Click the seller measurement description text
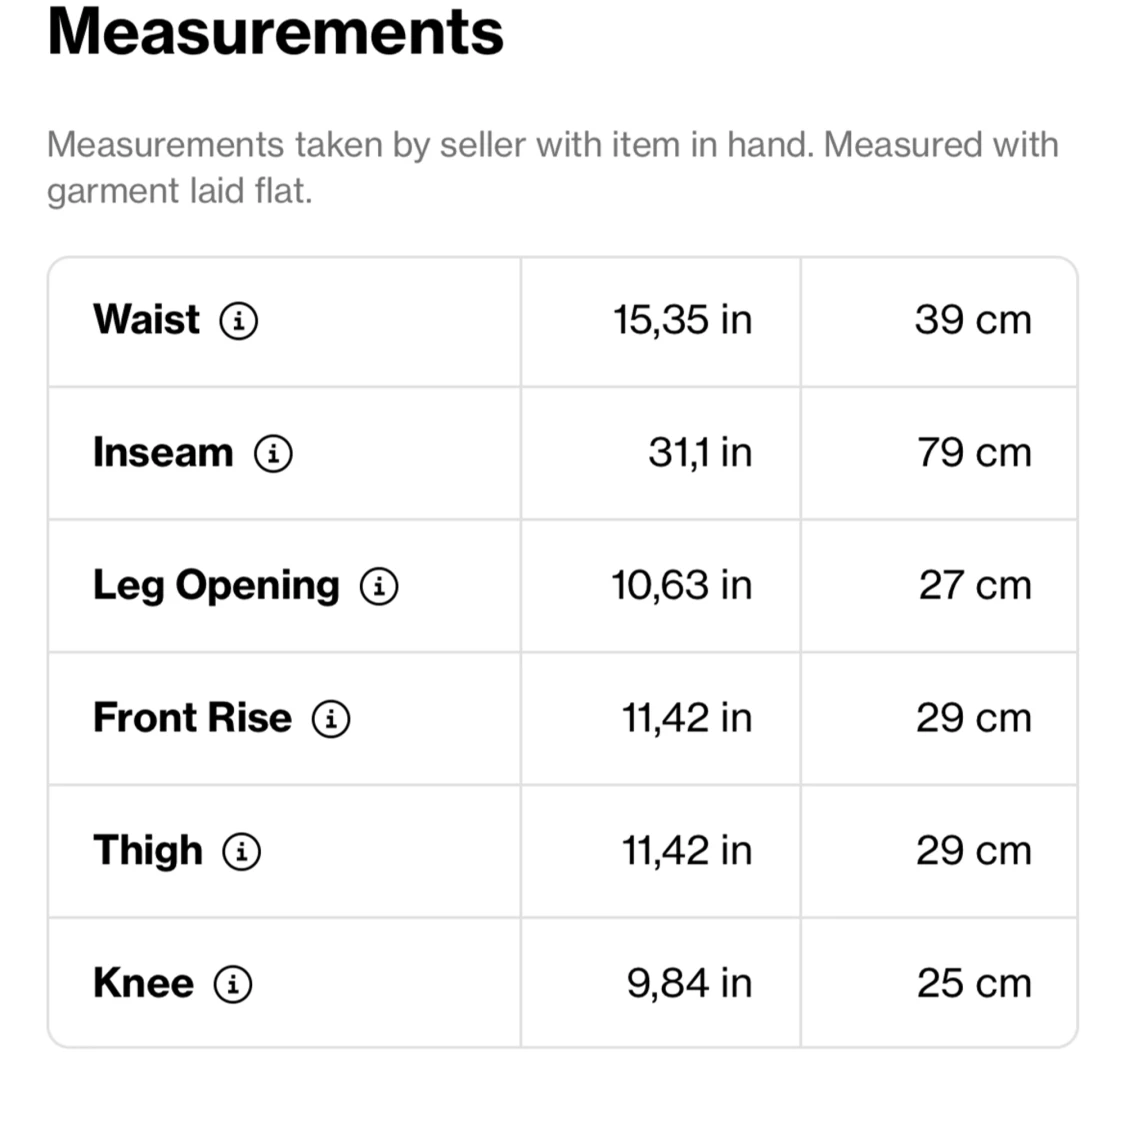 click(x=552, y=167)
